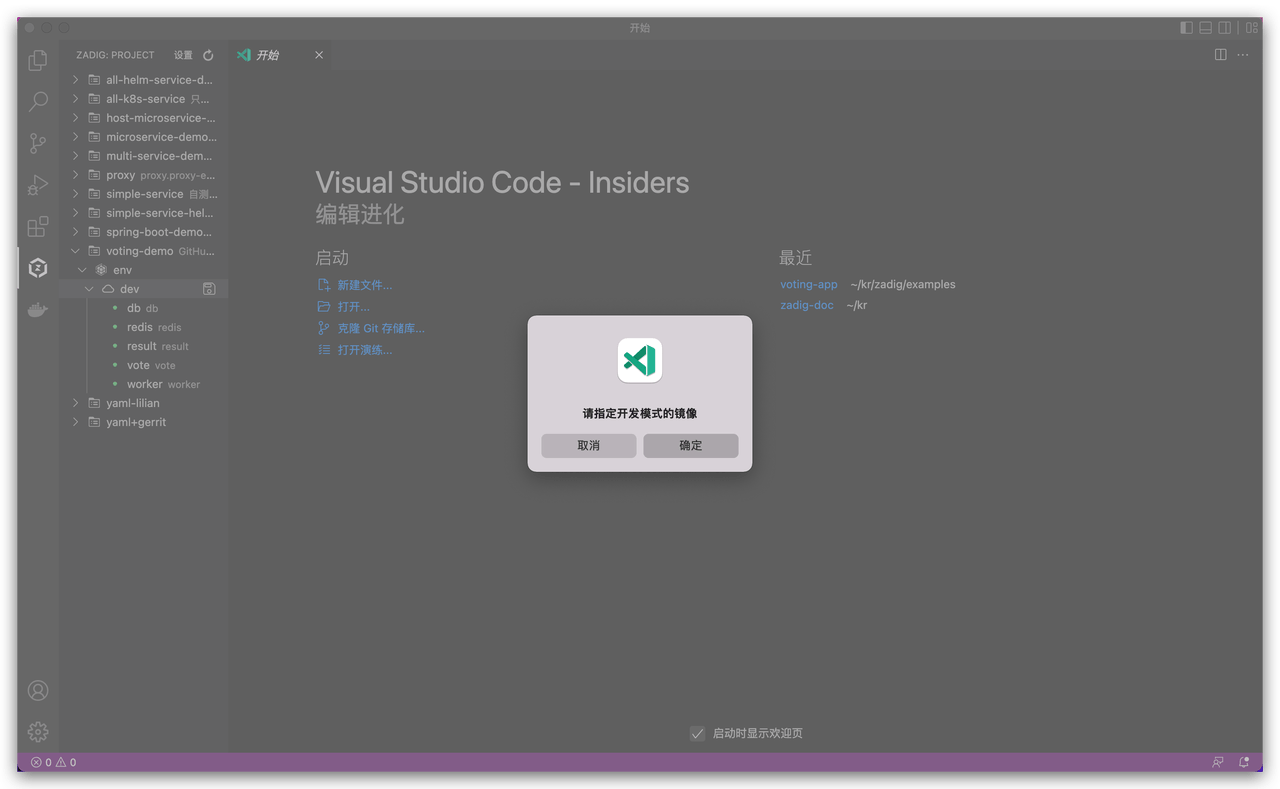Open the Source Control icon
This screenshot has width=1280, height=789.
click(37, 143)
